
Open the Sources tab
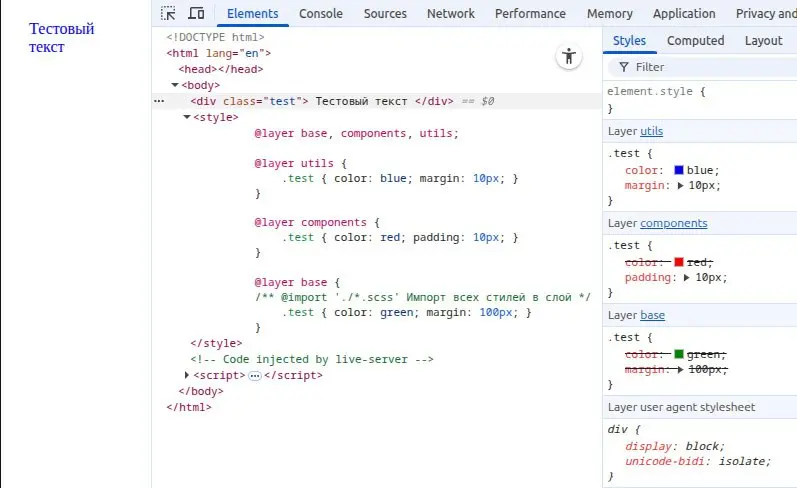(385, 14)
